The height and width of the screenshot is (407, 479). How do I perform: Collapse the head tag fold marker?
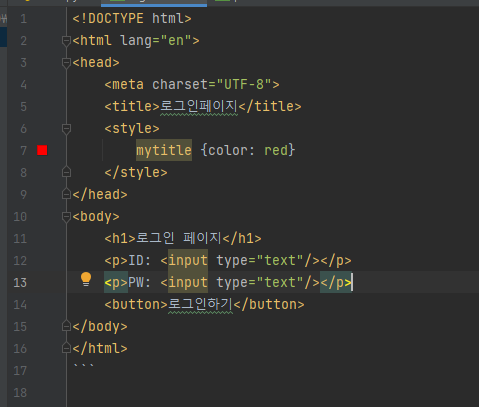66,63
